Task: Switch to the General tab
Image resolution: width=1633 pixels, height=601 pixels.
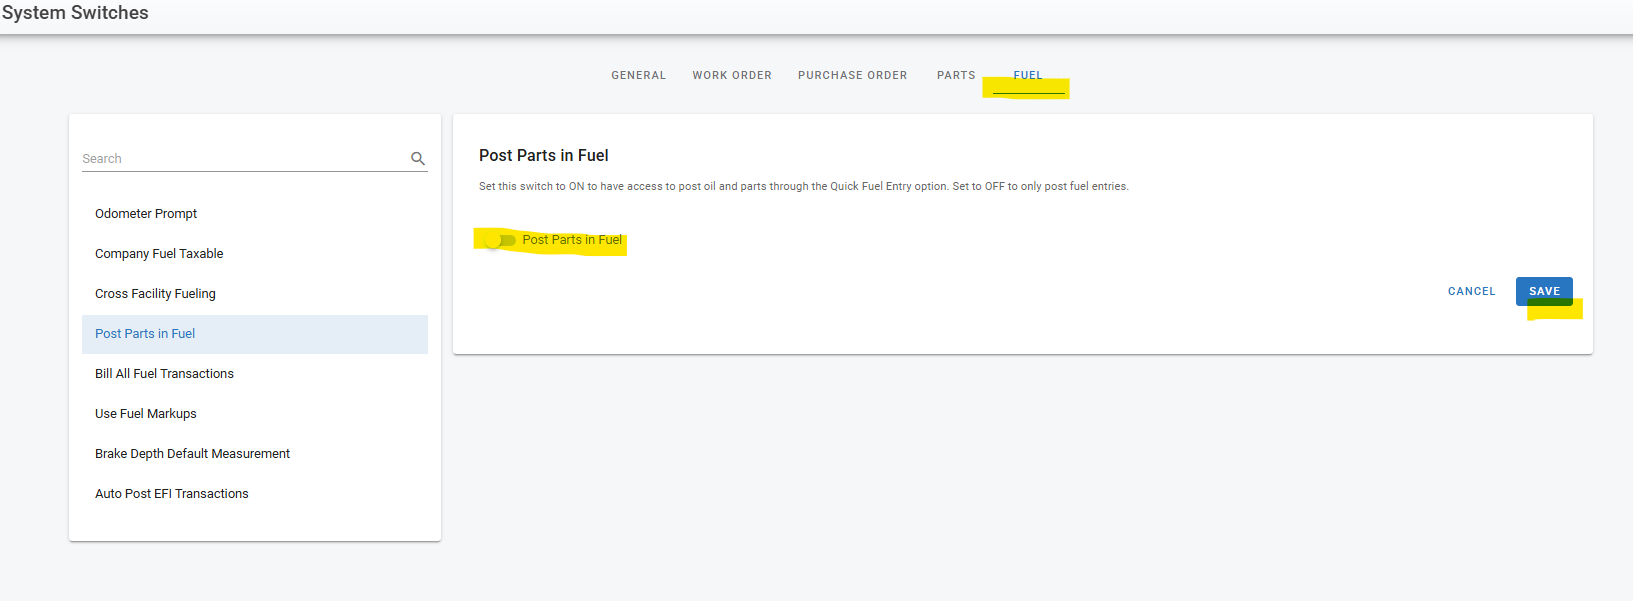Action: pyautogui.click(x=638, y=75)
